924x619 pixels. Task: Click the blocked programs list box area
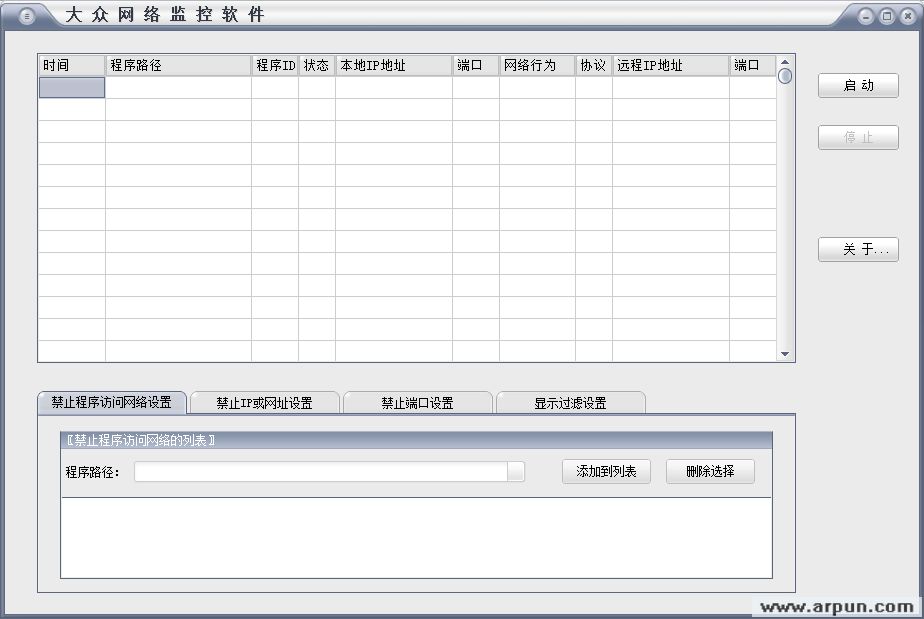point(417,538)
